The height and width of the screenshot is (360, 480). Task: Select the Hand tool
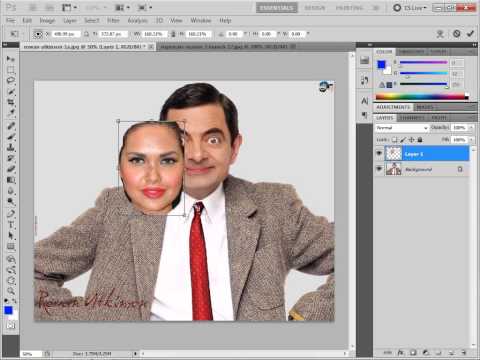click(x=11, y=280)
